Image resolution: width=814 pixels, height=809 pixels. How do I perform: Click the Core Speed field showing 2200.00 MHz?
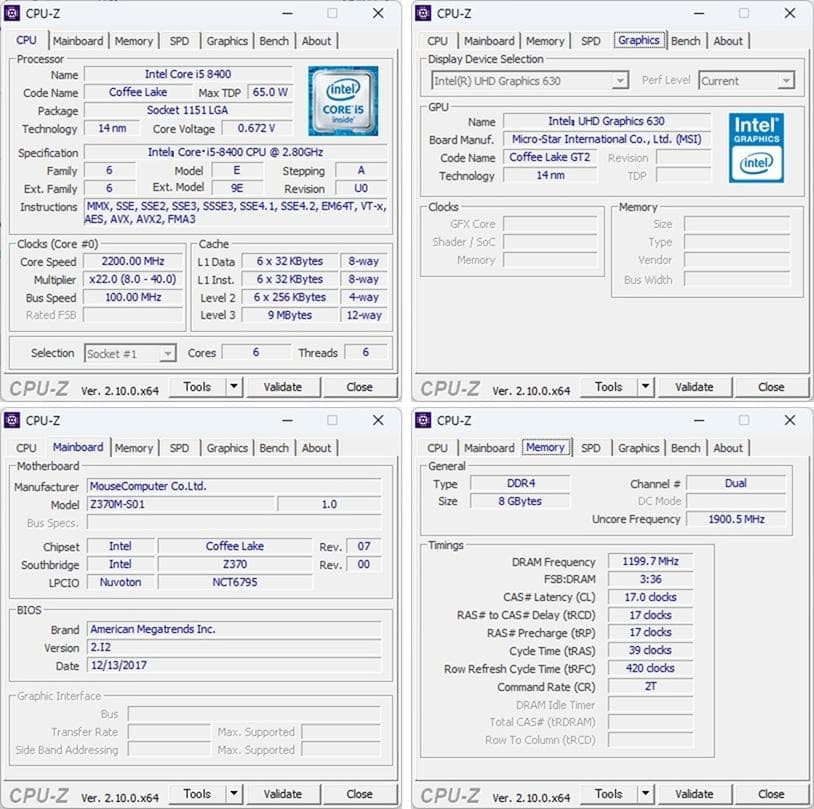coord(134,261)
